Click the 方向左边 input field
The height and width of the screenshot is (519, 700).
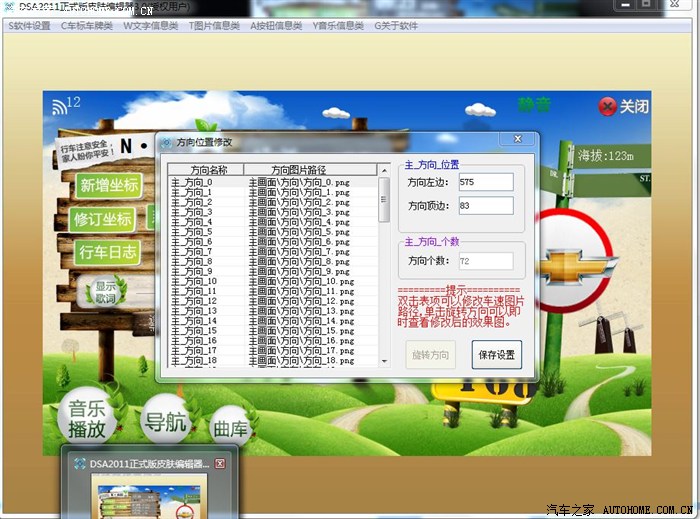coord(485,182)
